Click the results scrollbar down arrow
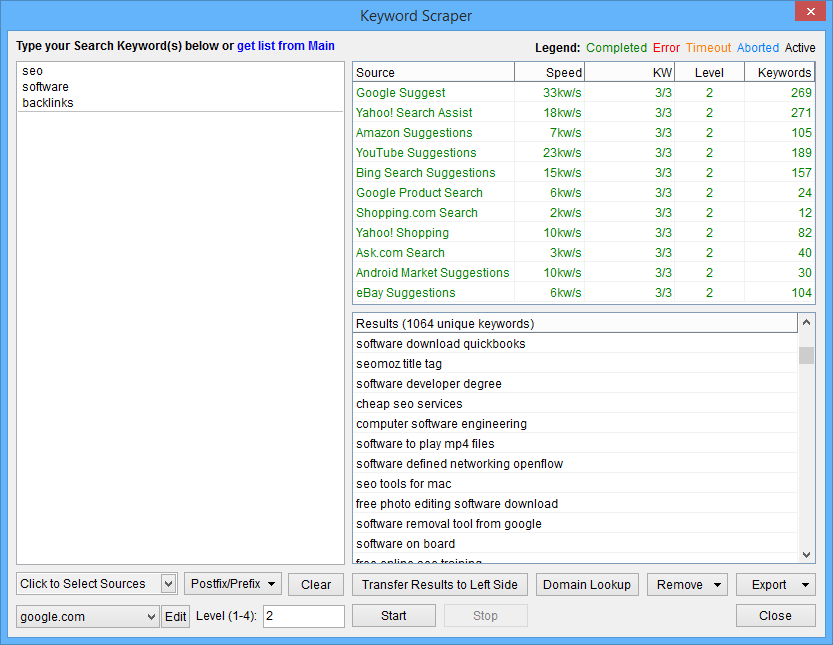The height and width of the screenshot is (645, 833). 805,555
